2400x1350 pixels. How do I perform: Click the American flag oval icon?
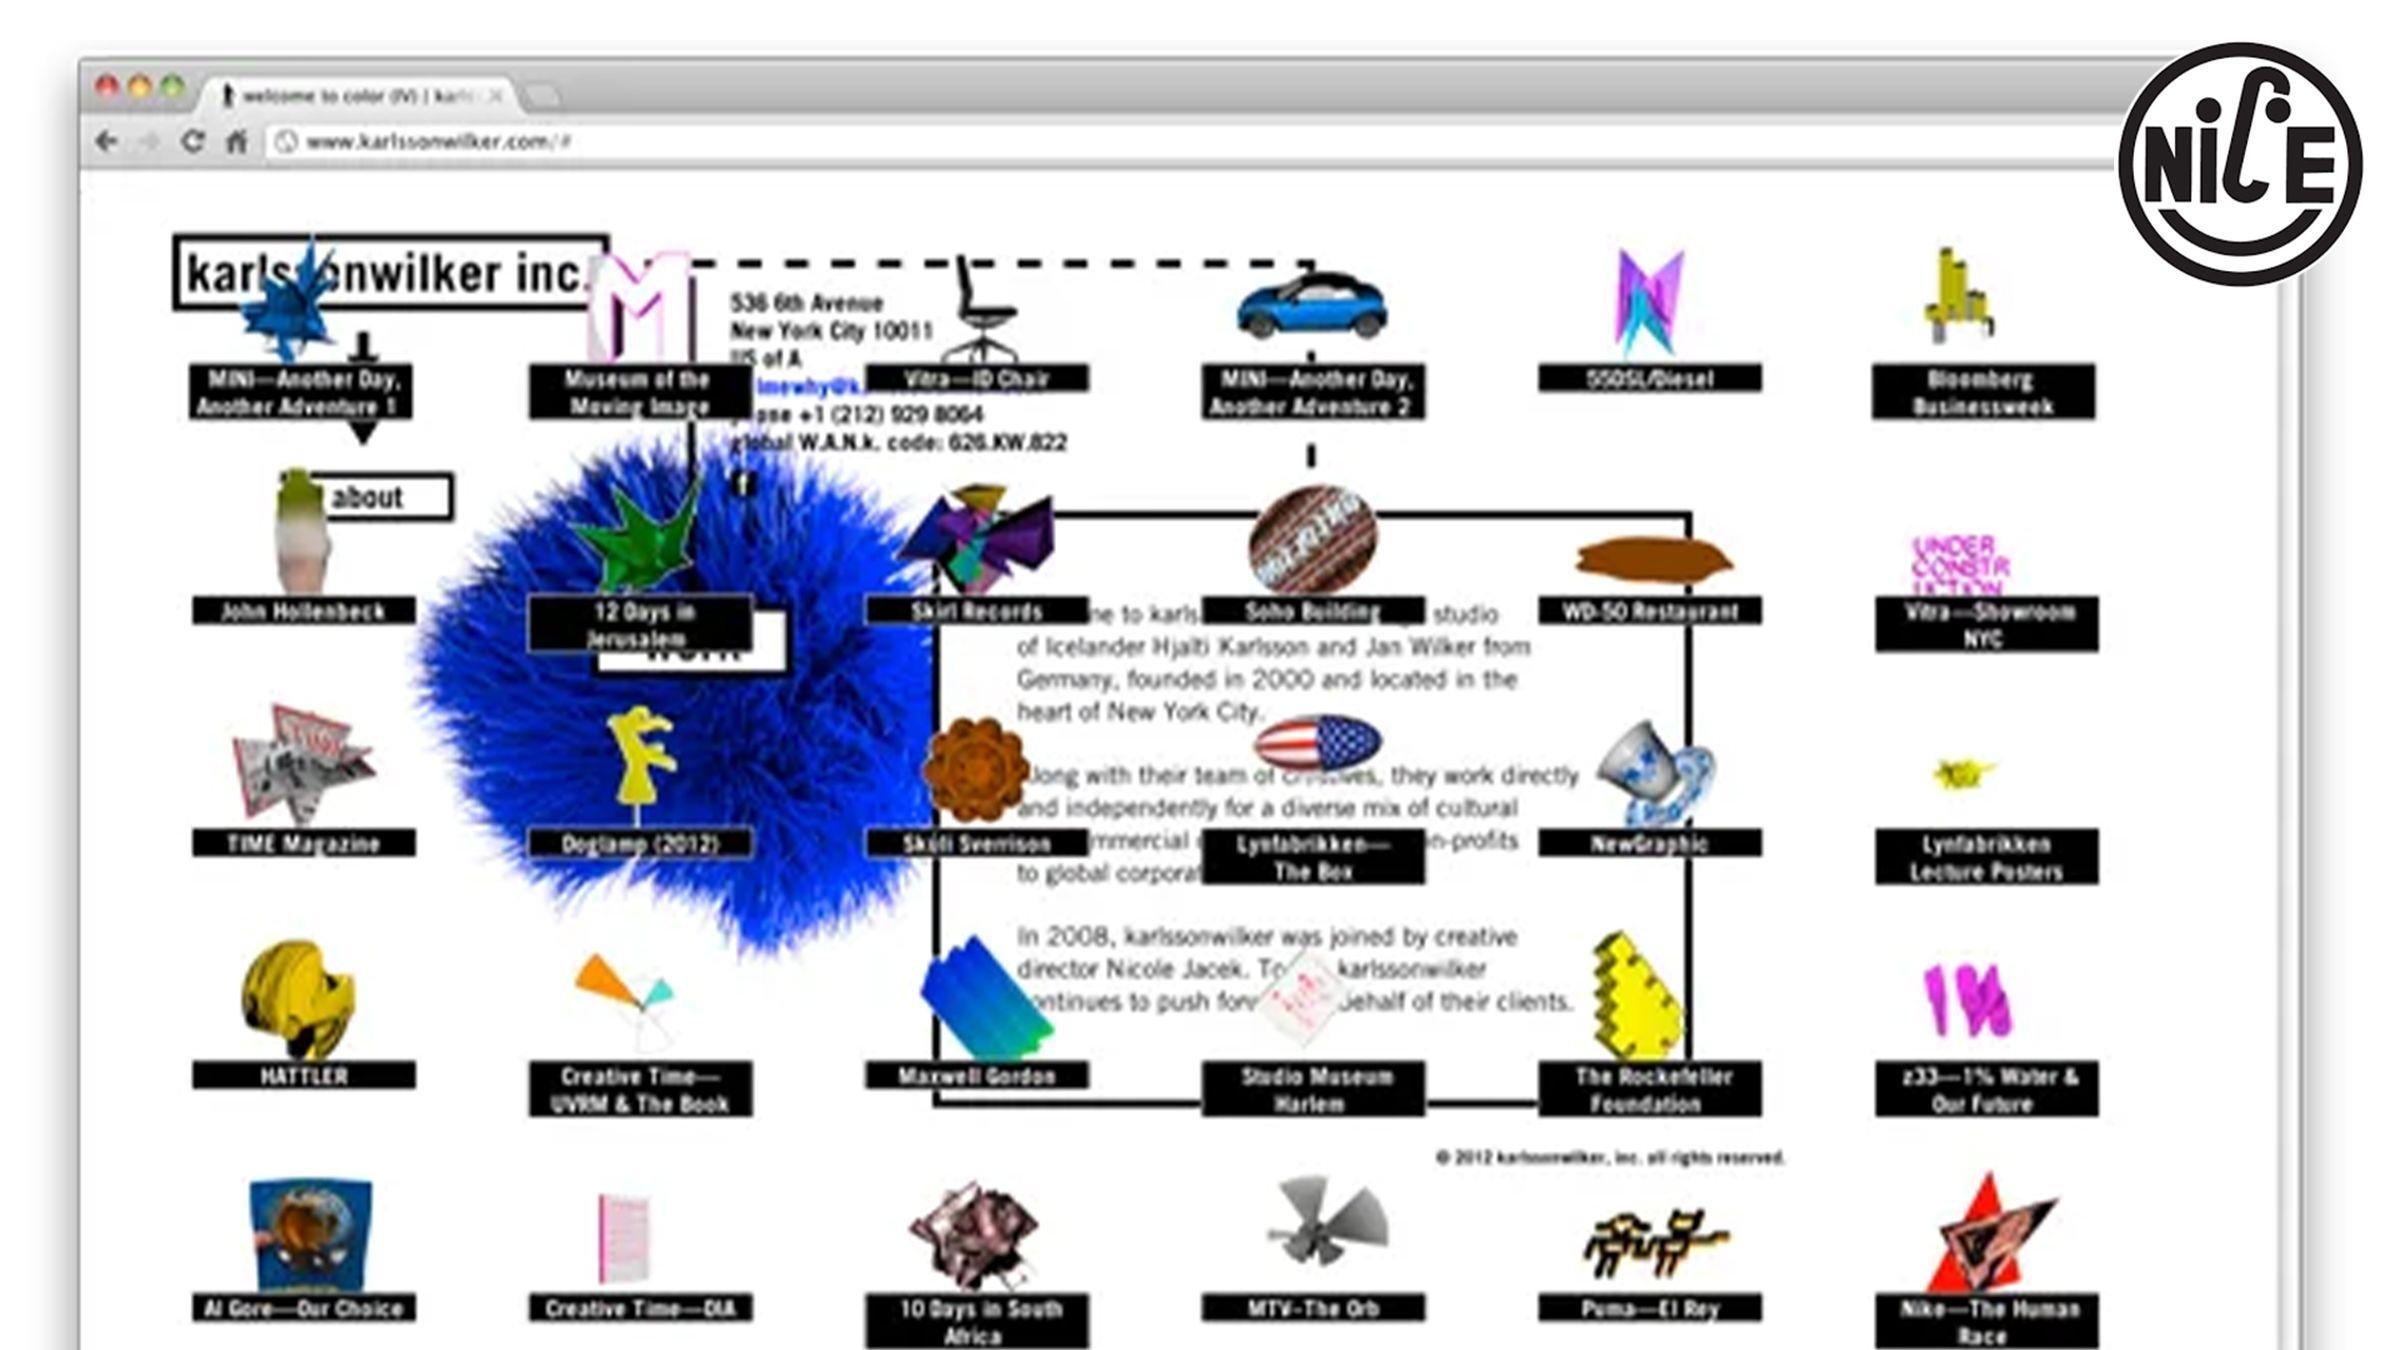tap(1318, 744)
